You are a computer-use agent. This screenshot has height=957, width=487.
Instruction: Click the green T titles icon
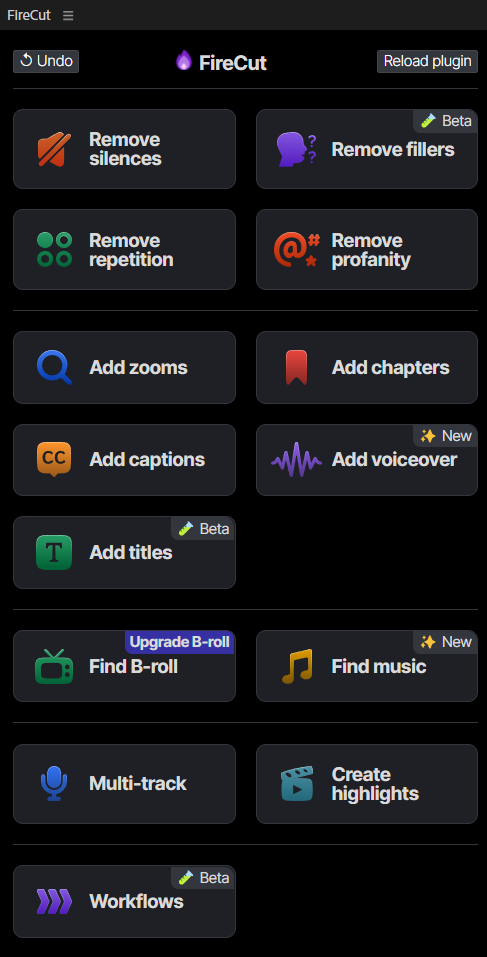point(54,552)
